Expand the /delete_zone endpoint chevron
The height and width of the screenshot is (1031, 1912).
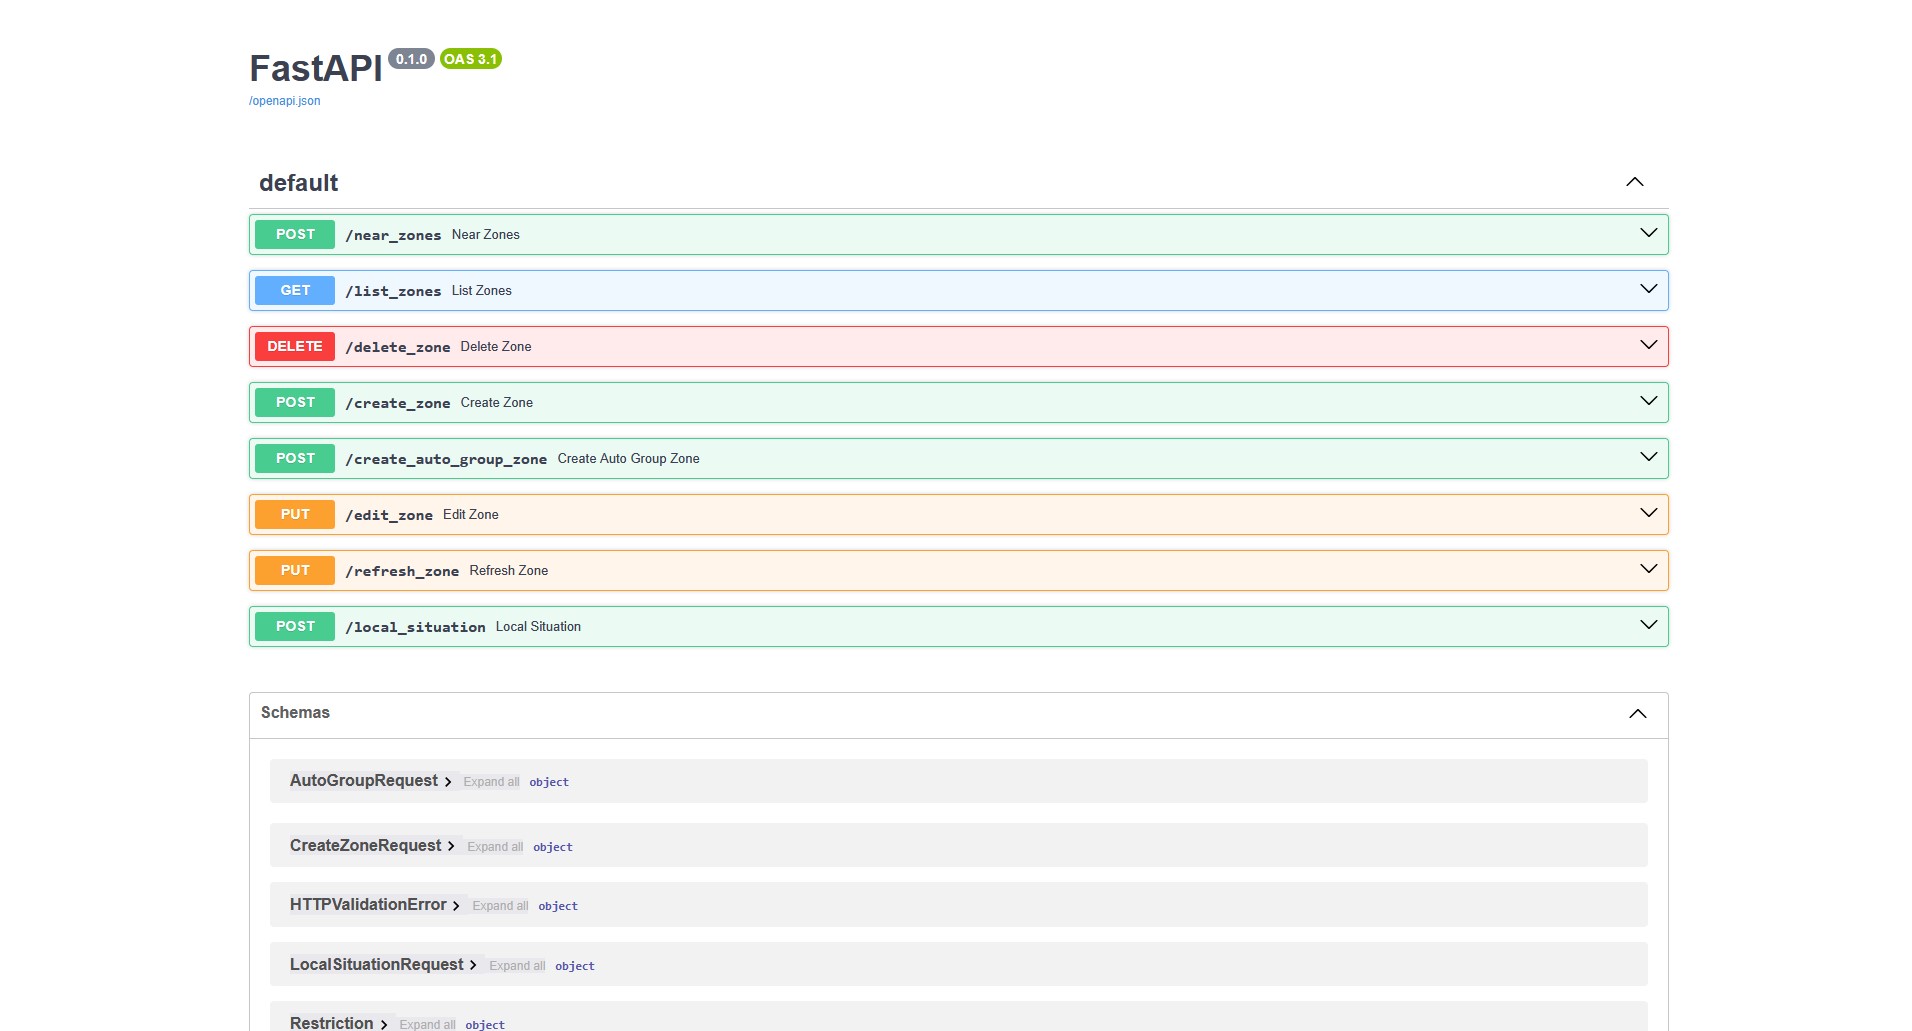coord(1648,346)
